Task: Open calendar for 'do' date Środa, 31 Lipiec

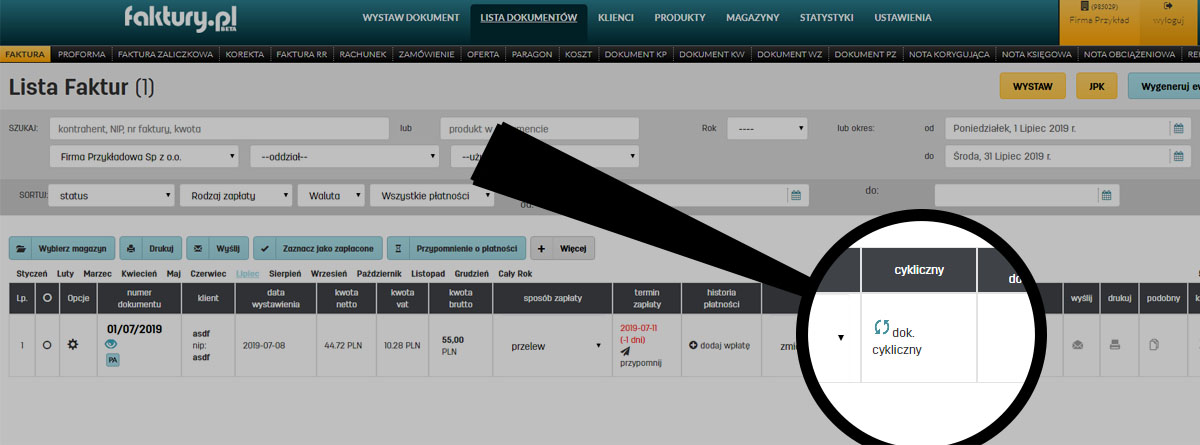Action: coord(1179,156)
